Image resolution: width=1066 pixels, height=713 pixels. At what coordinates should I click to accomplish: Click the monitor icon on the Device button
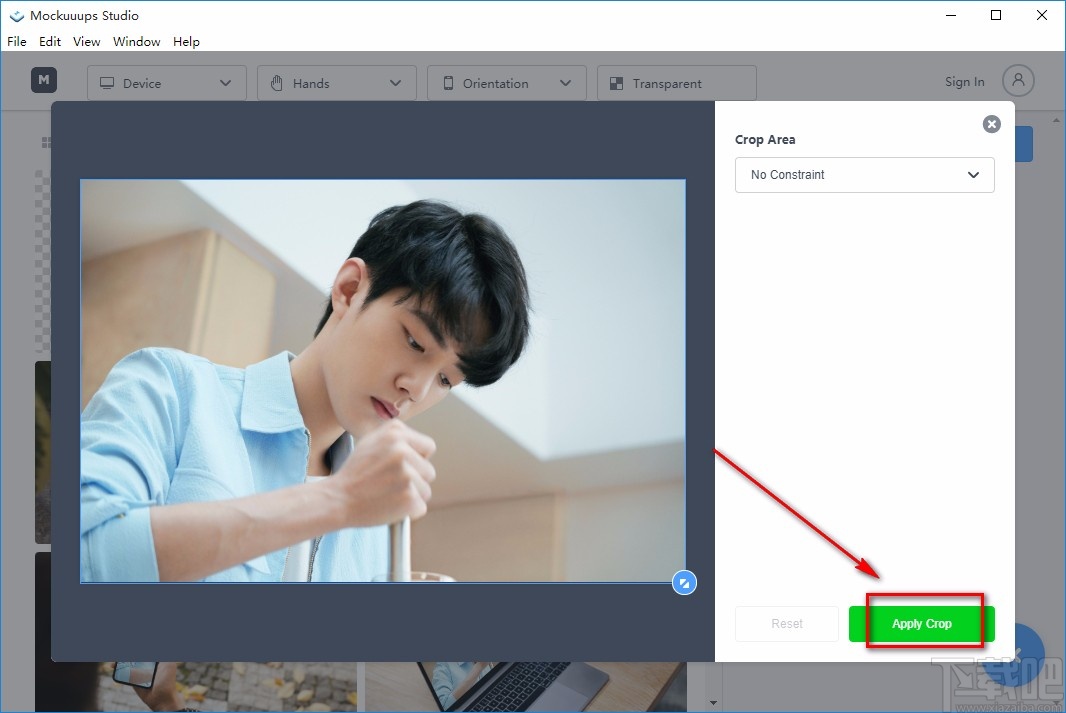[x=107, y=83]
